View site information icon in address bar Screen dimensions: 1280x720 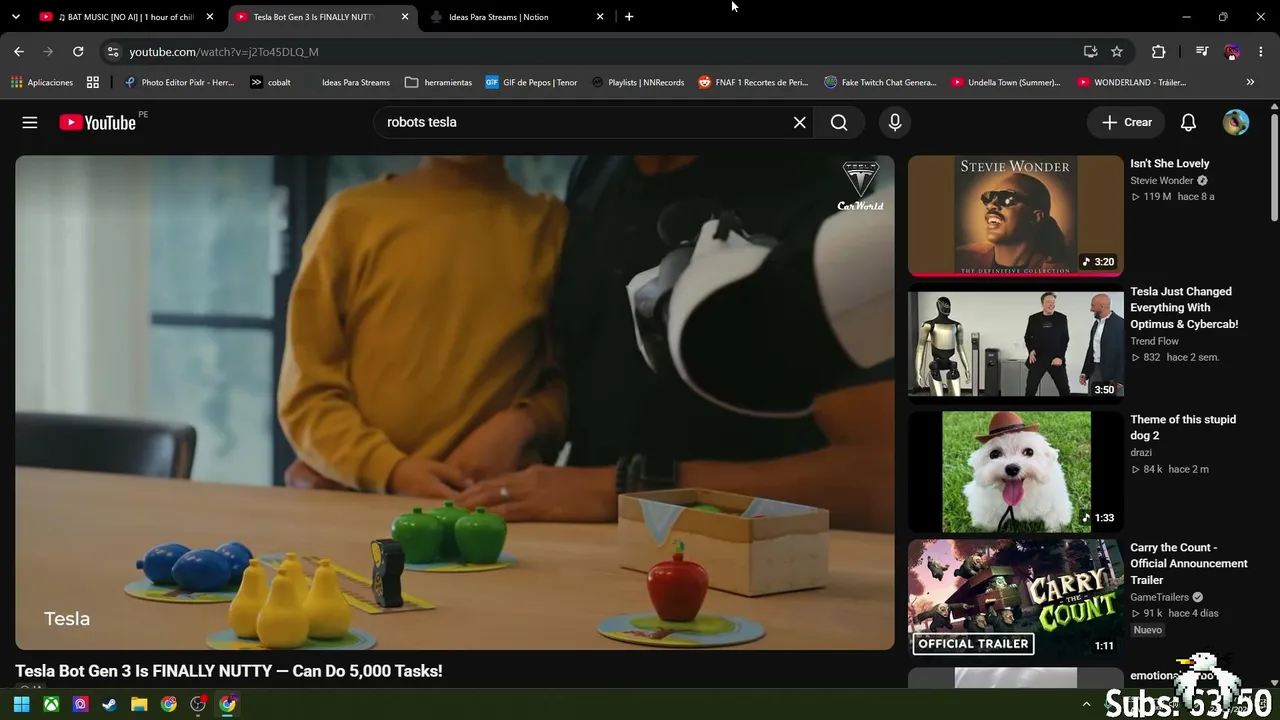pyautogui.click(x=113, y=52)
